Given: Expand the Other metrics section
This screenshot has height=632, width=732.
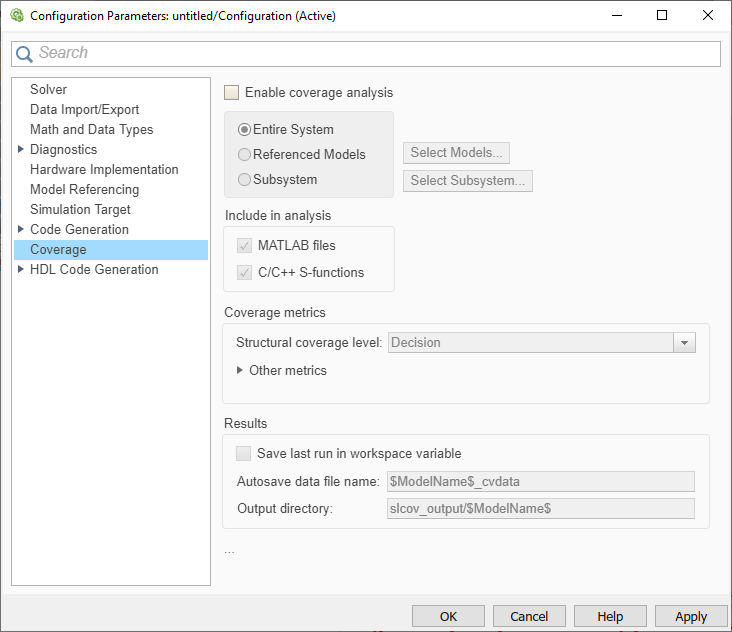Looking at the screenshot, I should click(x=240, y=370).
